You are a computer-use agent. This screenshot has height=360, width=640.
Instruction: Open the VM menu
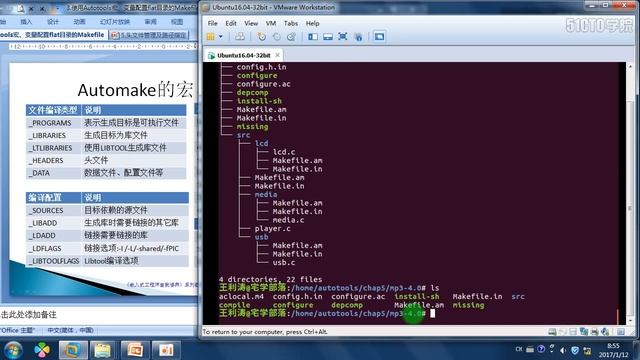click(271, 23)
